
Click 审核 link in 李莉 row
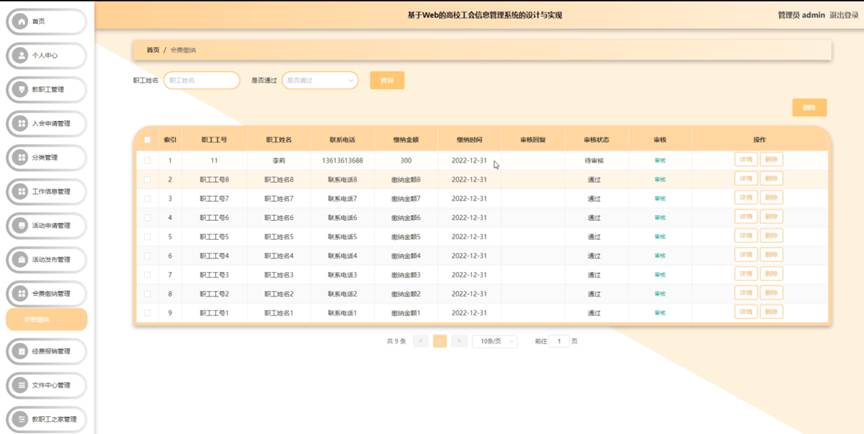(660, 161)
